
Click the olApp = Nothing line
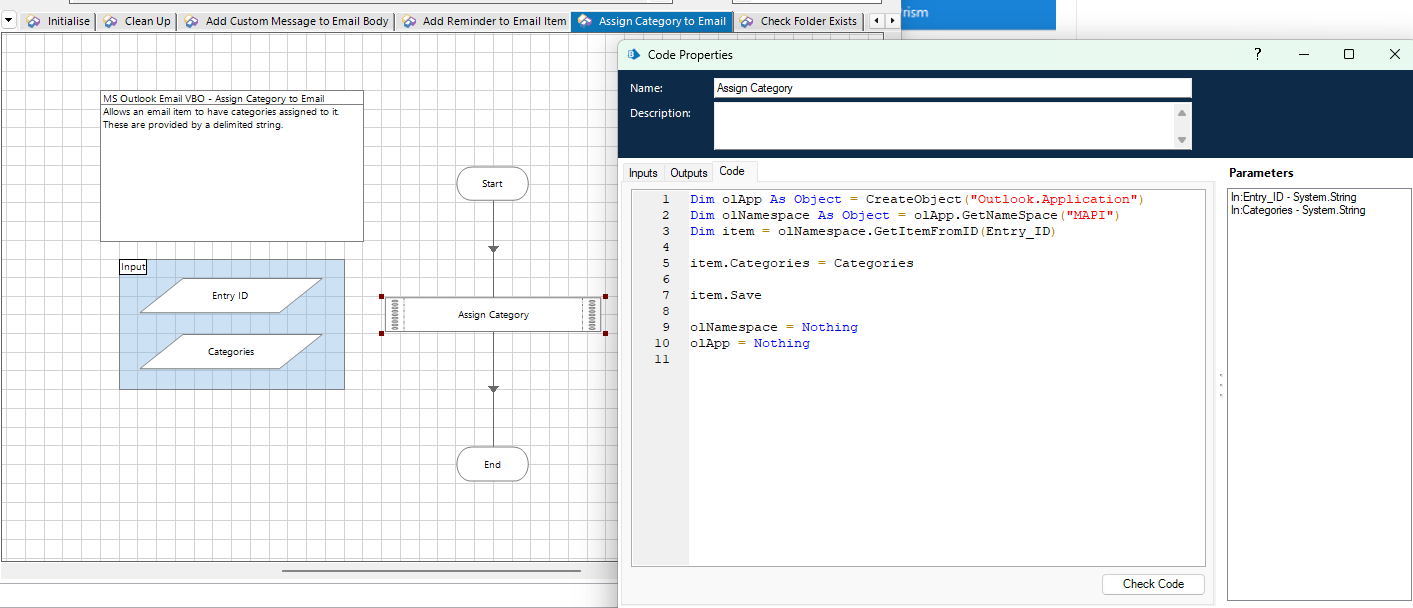(750, 343)
